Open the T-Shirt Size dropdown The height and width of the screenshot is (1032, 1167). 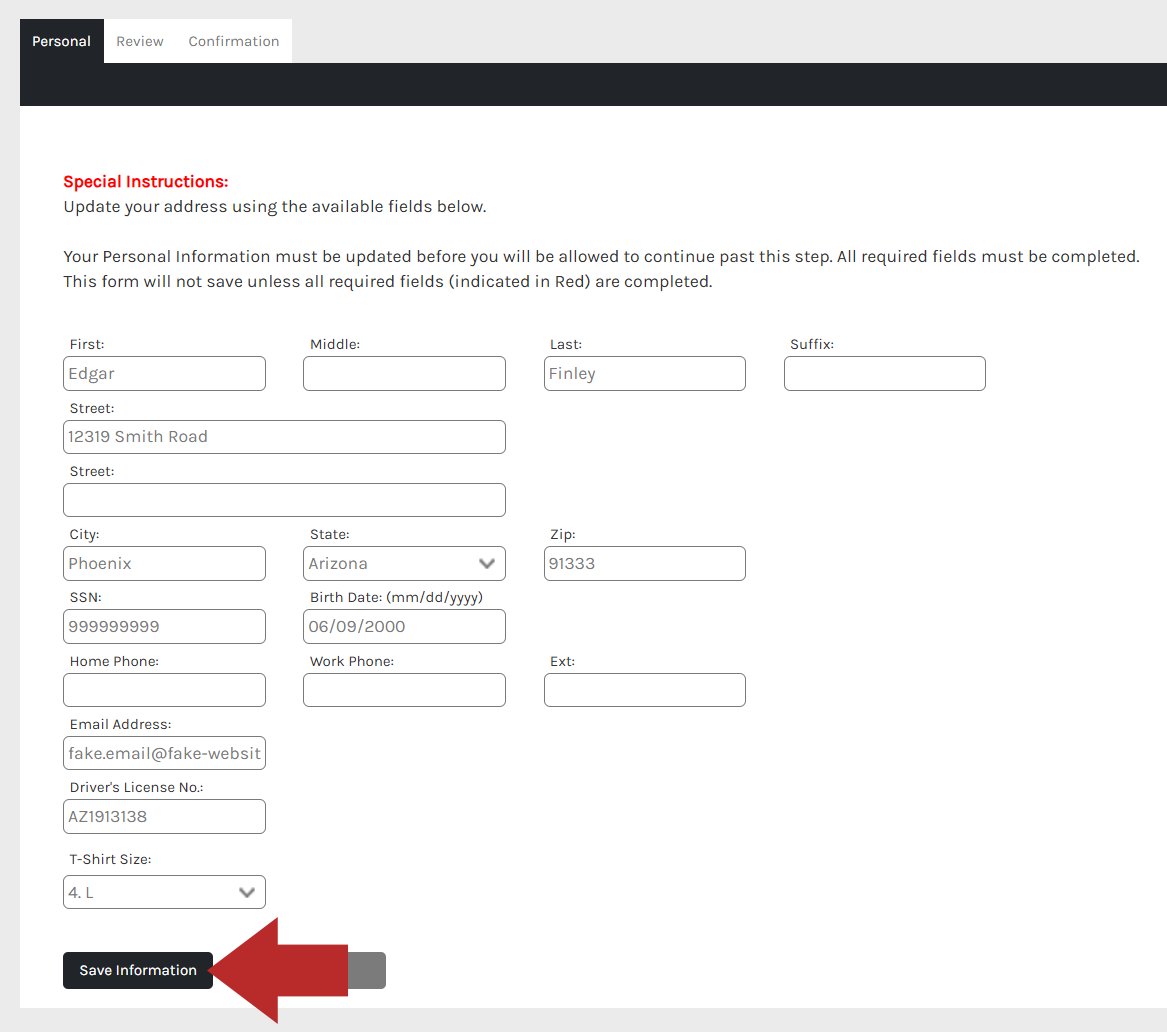coord(164,892)
